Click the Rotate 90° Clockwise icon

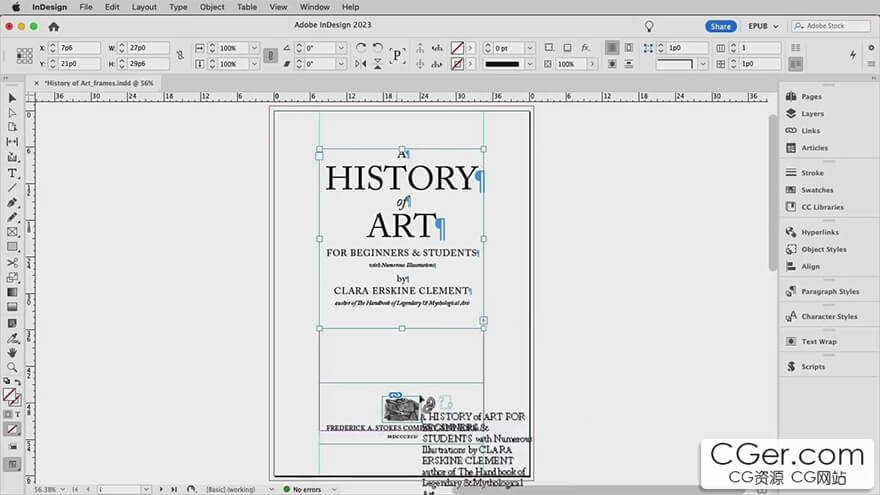[x=361, y=48]
